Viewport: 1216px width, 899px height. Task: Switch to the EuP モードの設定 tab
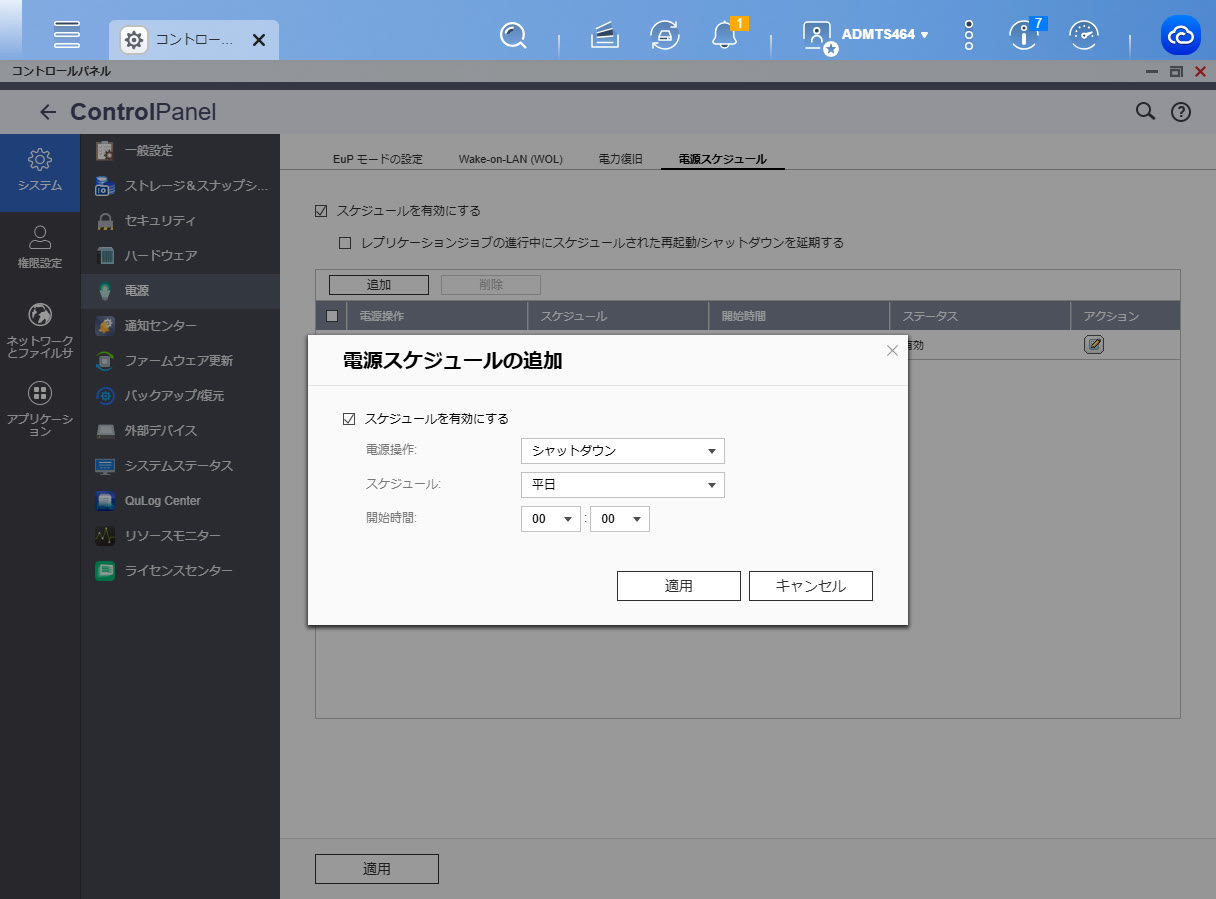click(378, 159)
